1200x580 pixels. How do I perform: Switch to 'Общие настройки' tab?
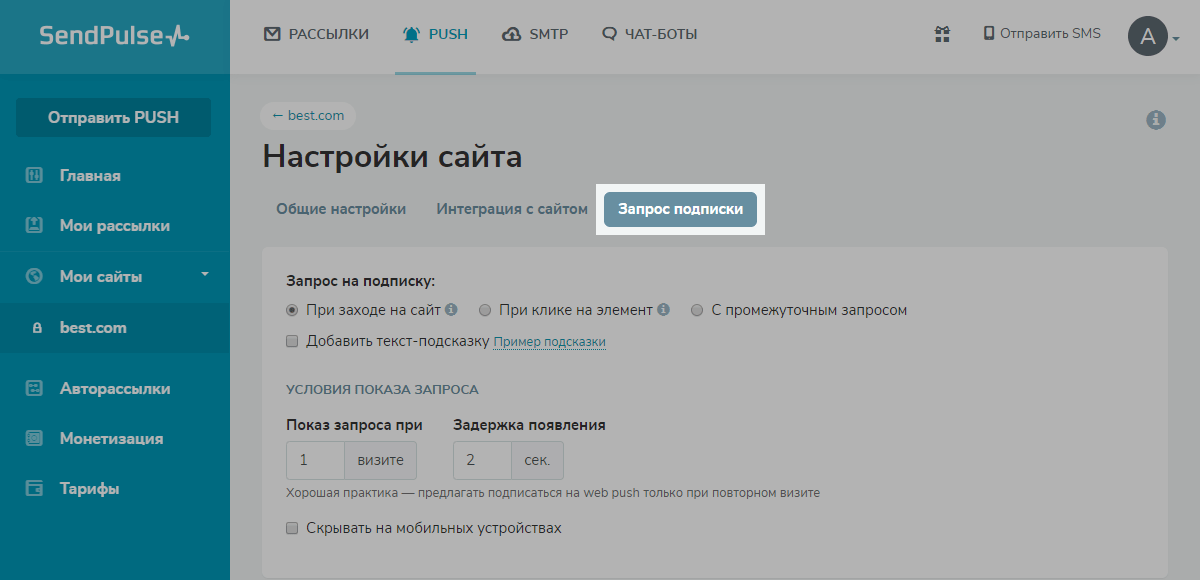tap(341, 209)
